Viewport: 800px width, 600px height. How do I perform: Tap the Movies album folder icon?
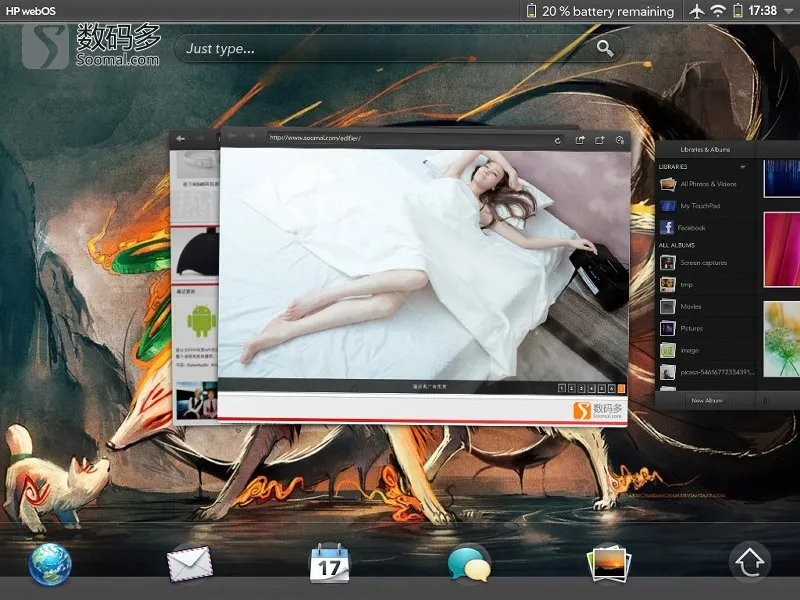coord(667,307)
